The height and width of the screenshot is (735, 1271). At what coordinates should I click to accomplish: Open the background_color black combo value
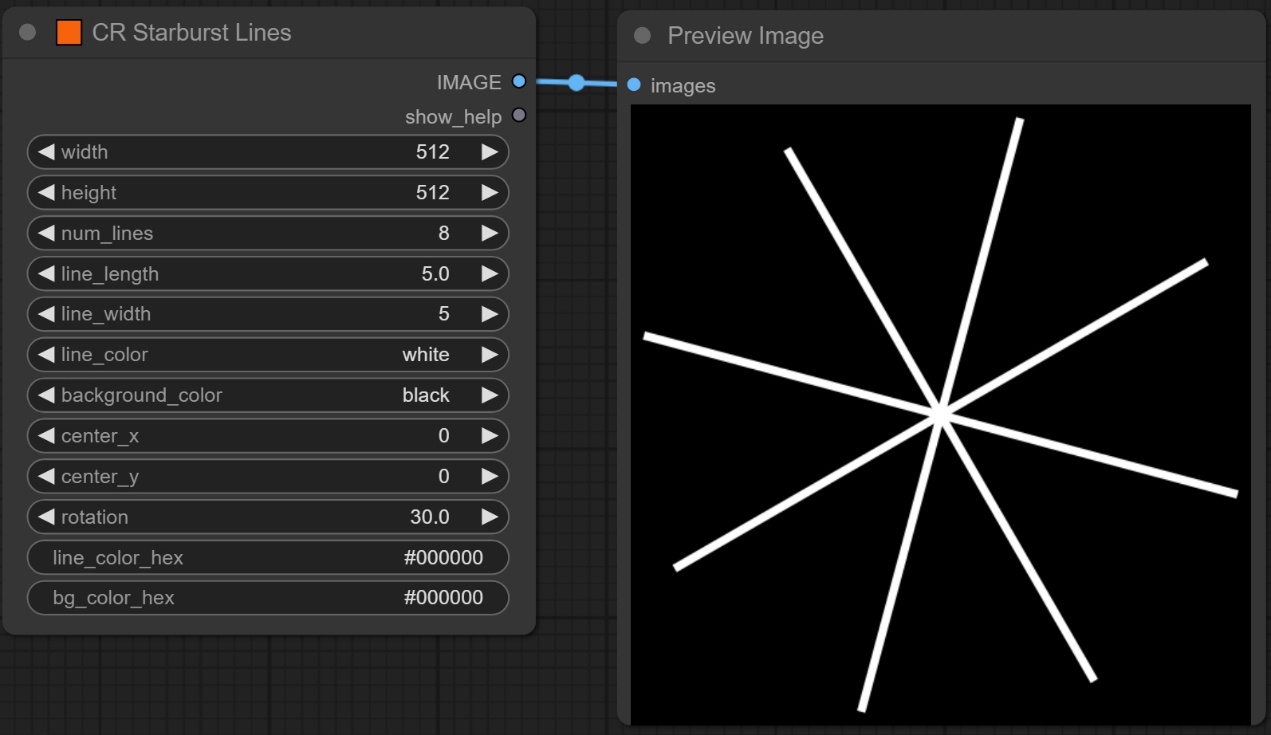pyautogui.click(x=425, y=395)
